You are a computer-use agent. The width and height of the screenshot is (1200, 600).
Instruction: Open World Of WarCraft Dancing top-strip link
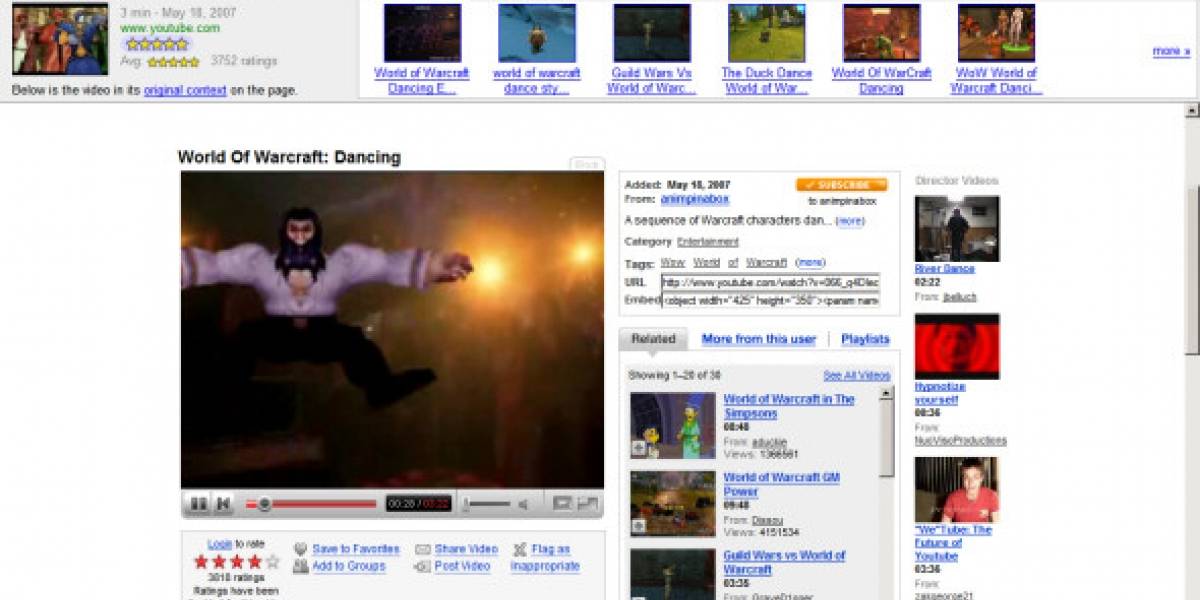pyautogui.click(x=881, y=80)
